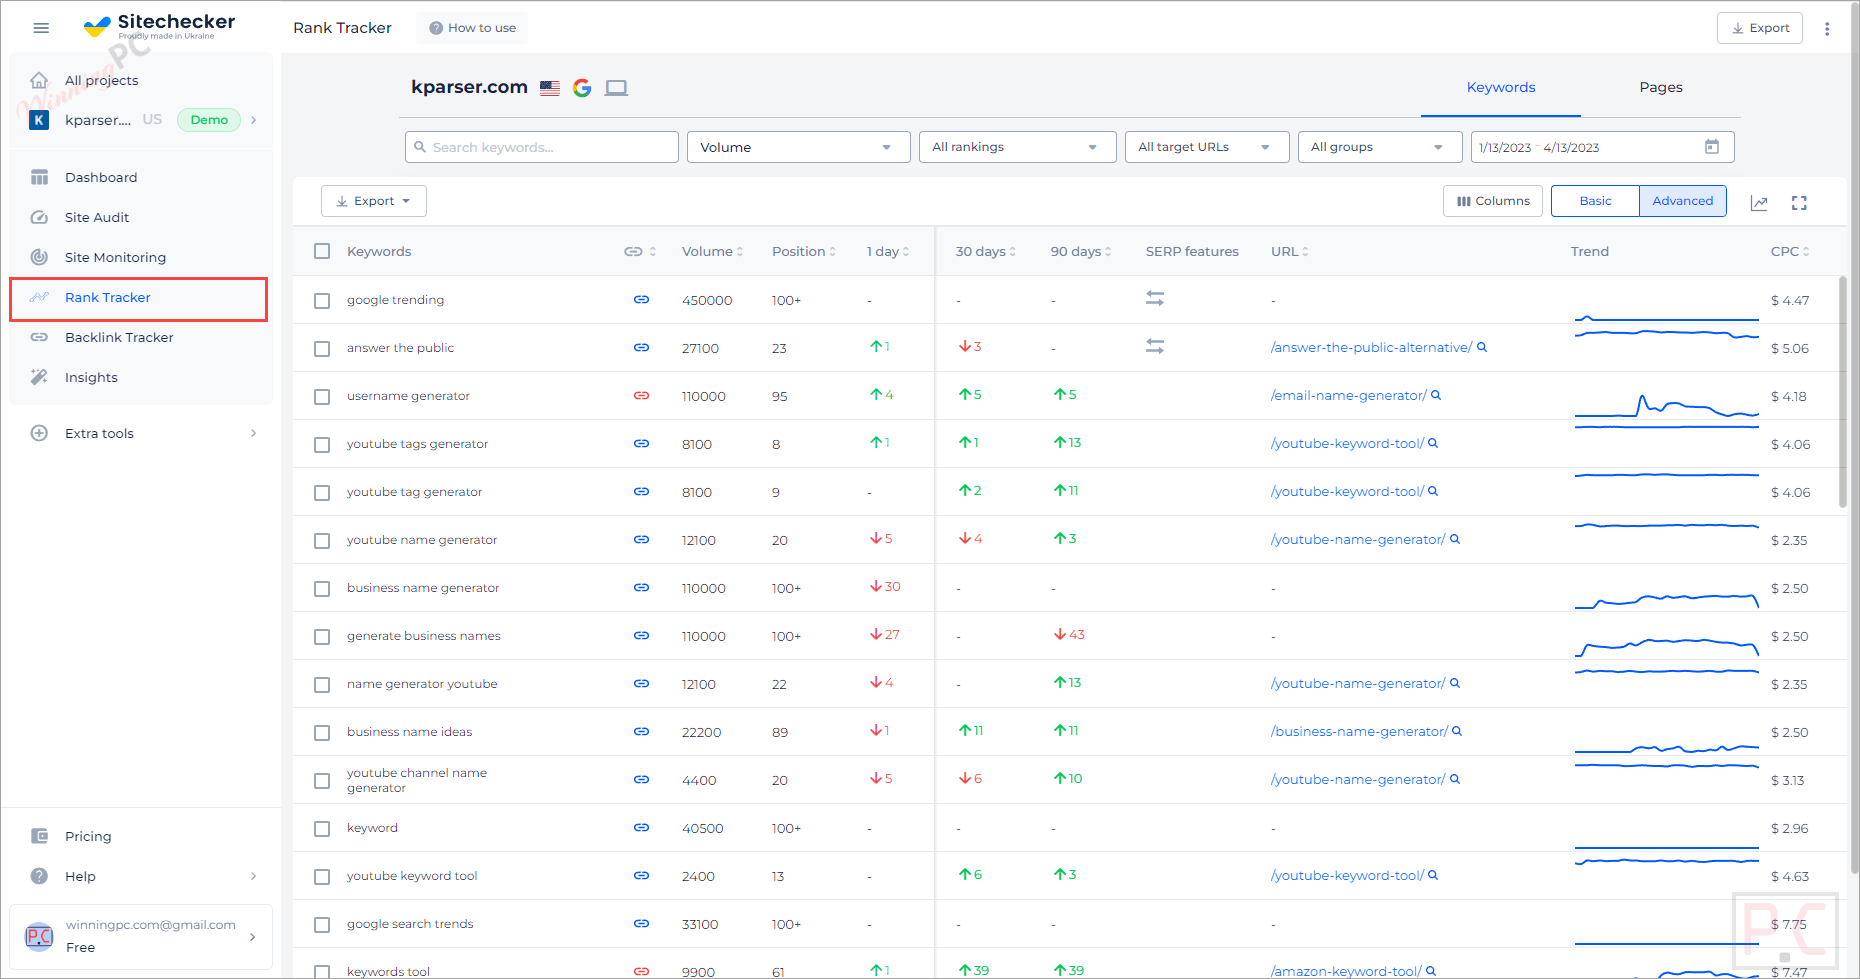Expand the Extra tools chevron
The height and width of the screenshot is (979, 1860).
(254, 433)
